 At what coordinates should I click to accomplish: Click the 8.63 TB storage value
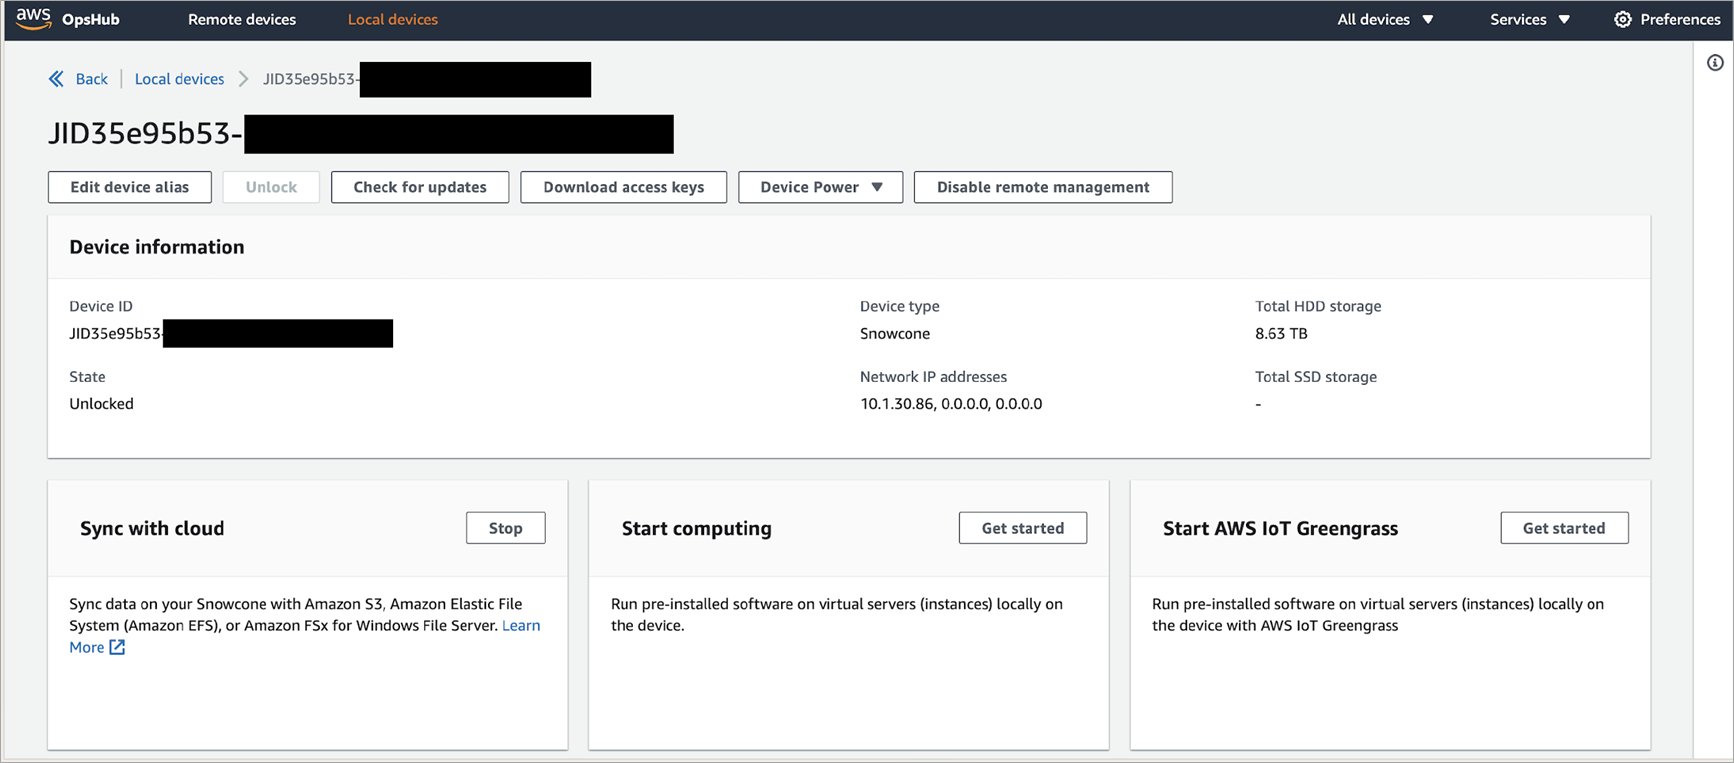pyautogui.click(x=1281, y=334)
